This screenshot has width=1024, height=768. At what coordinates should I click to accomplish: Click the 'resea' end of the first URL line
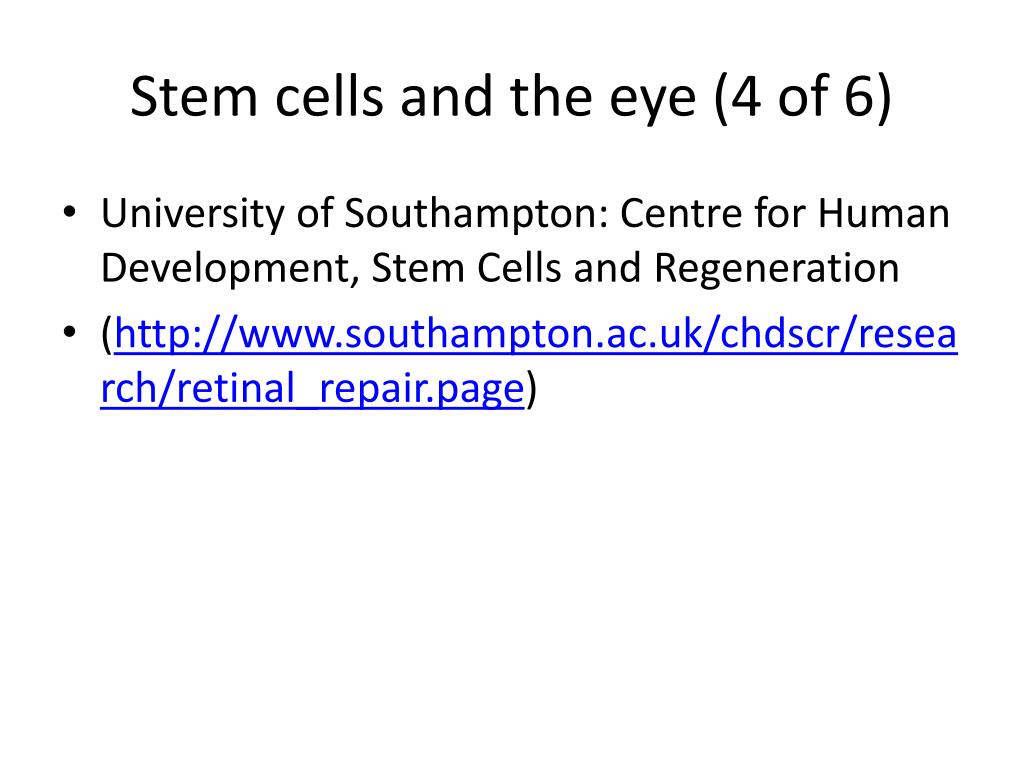(x=907, y=334)
